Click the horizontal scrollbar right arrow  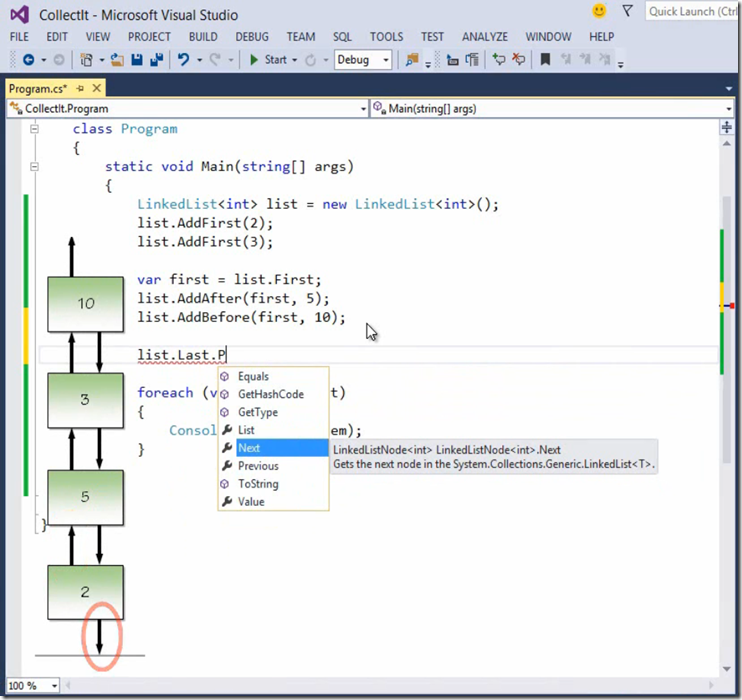[710, 685]
